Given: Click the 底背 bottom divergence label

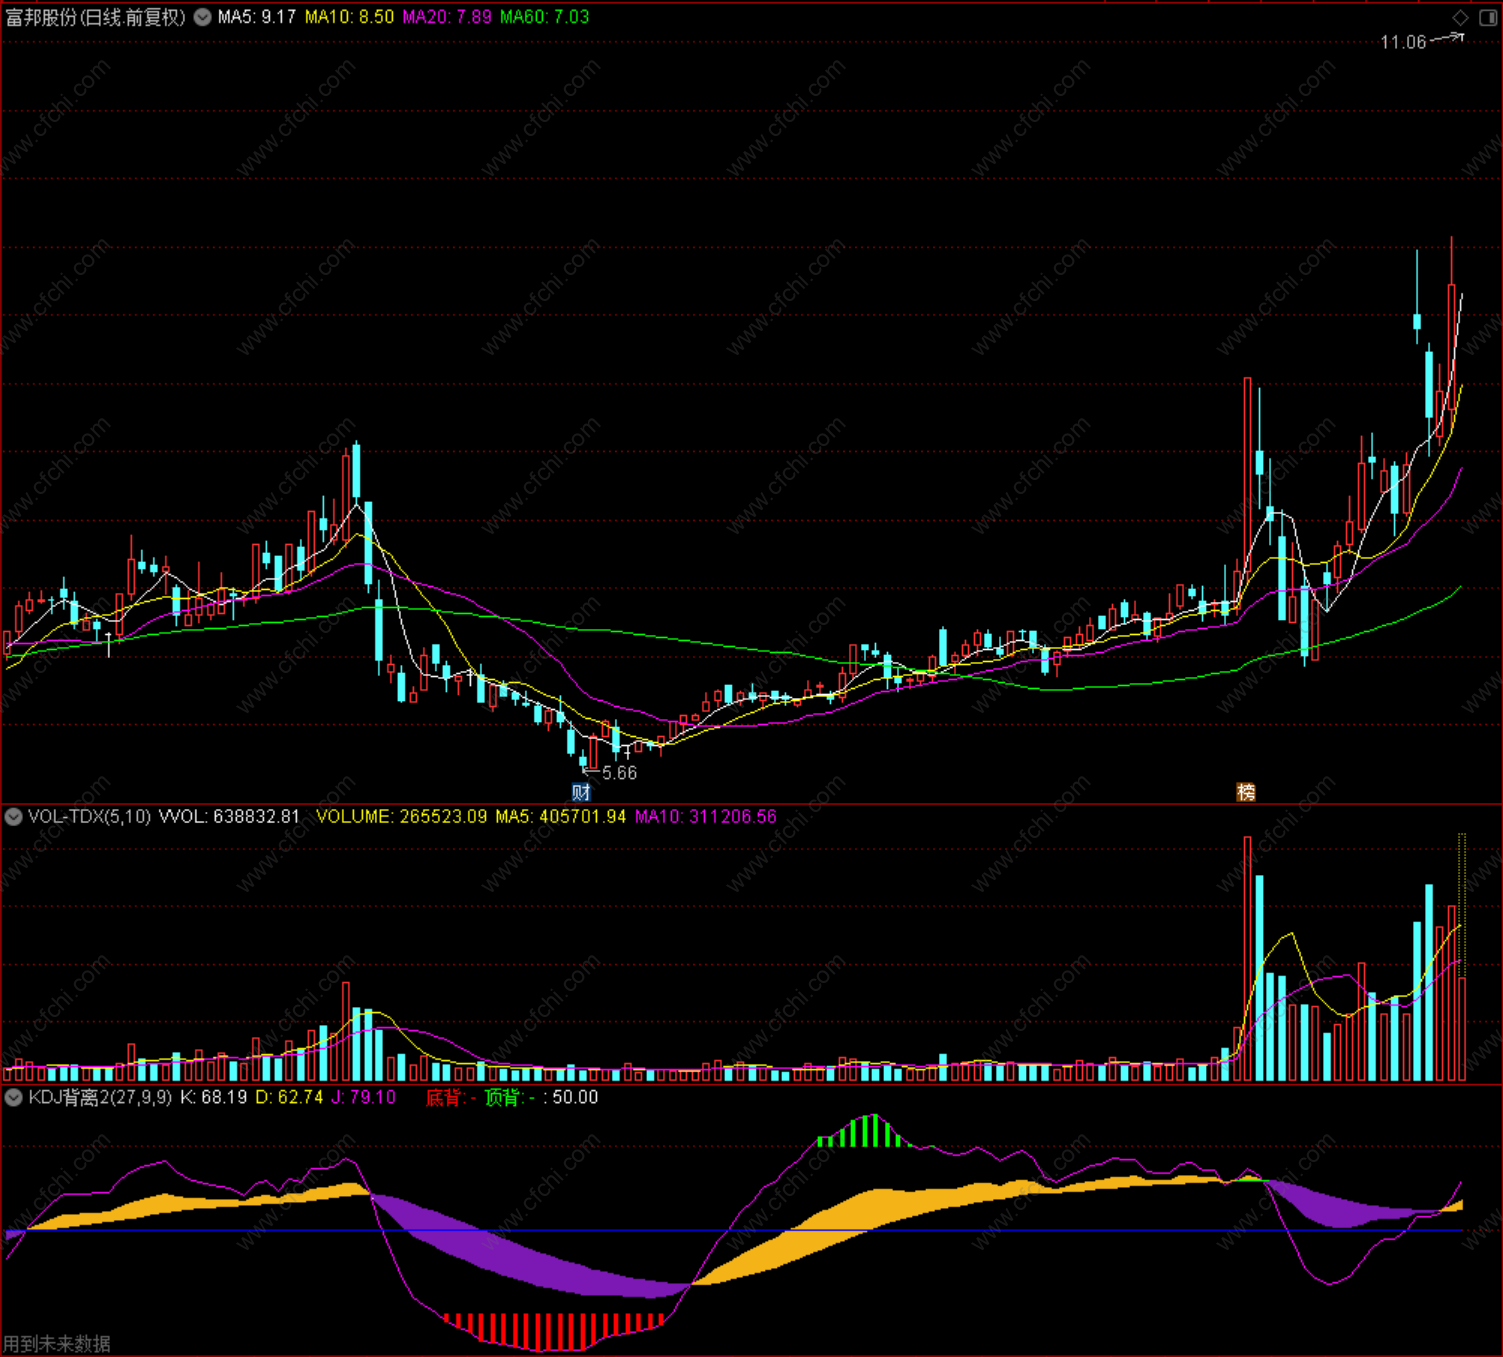Looking at the screenshot, I should coord(451,1098).
